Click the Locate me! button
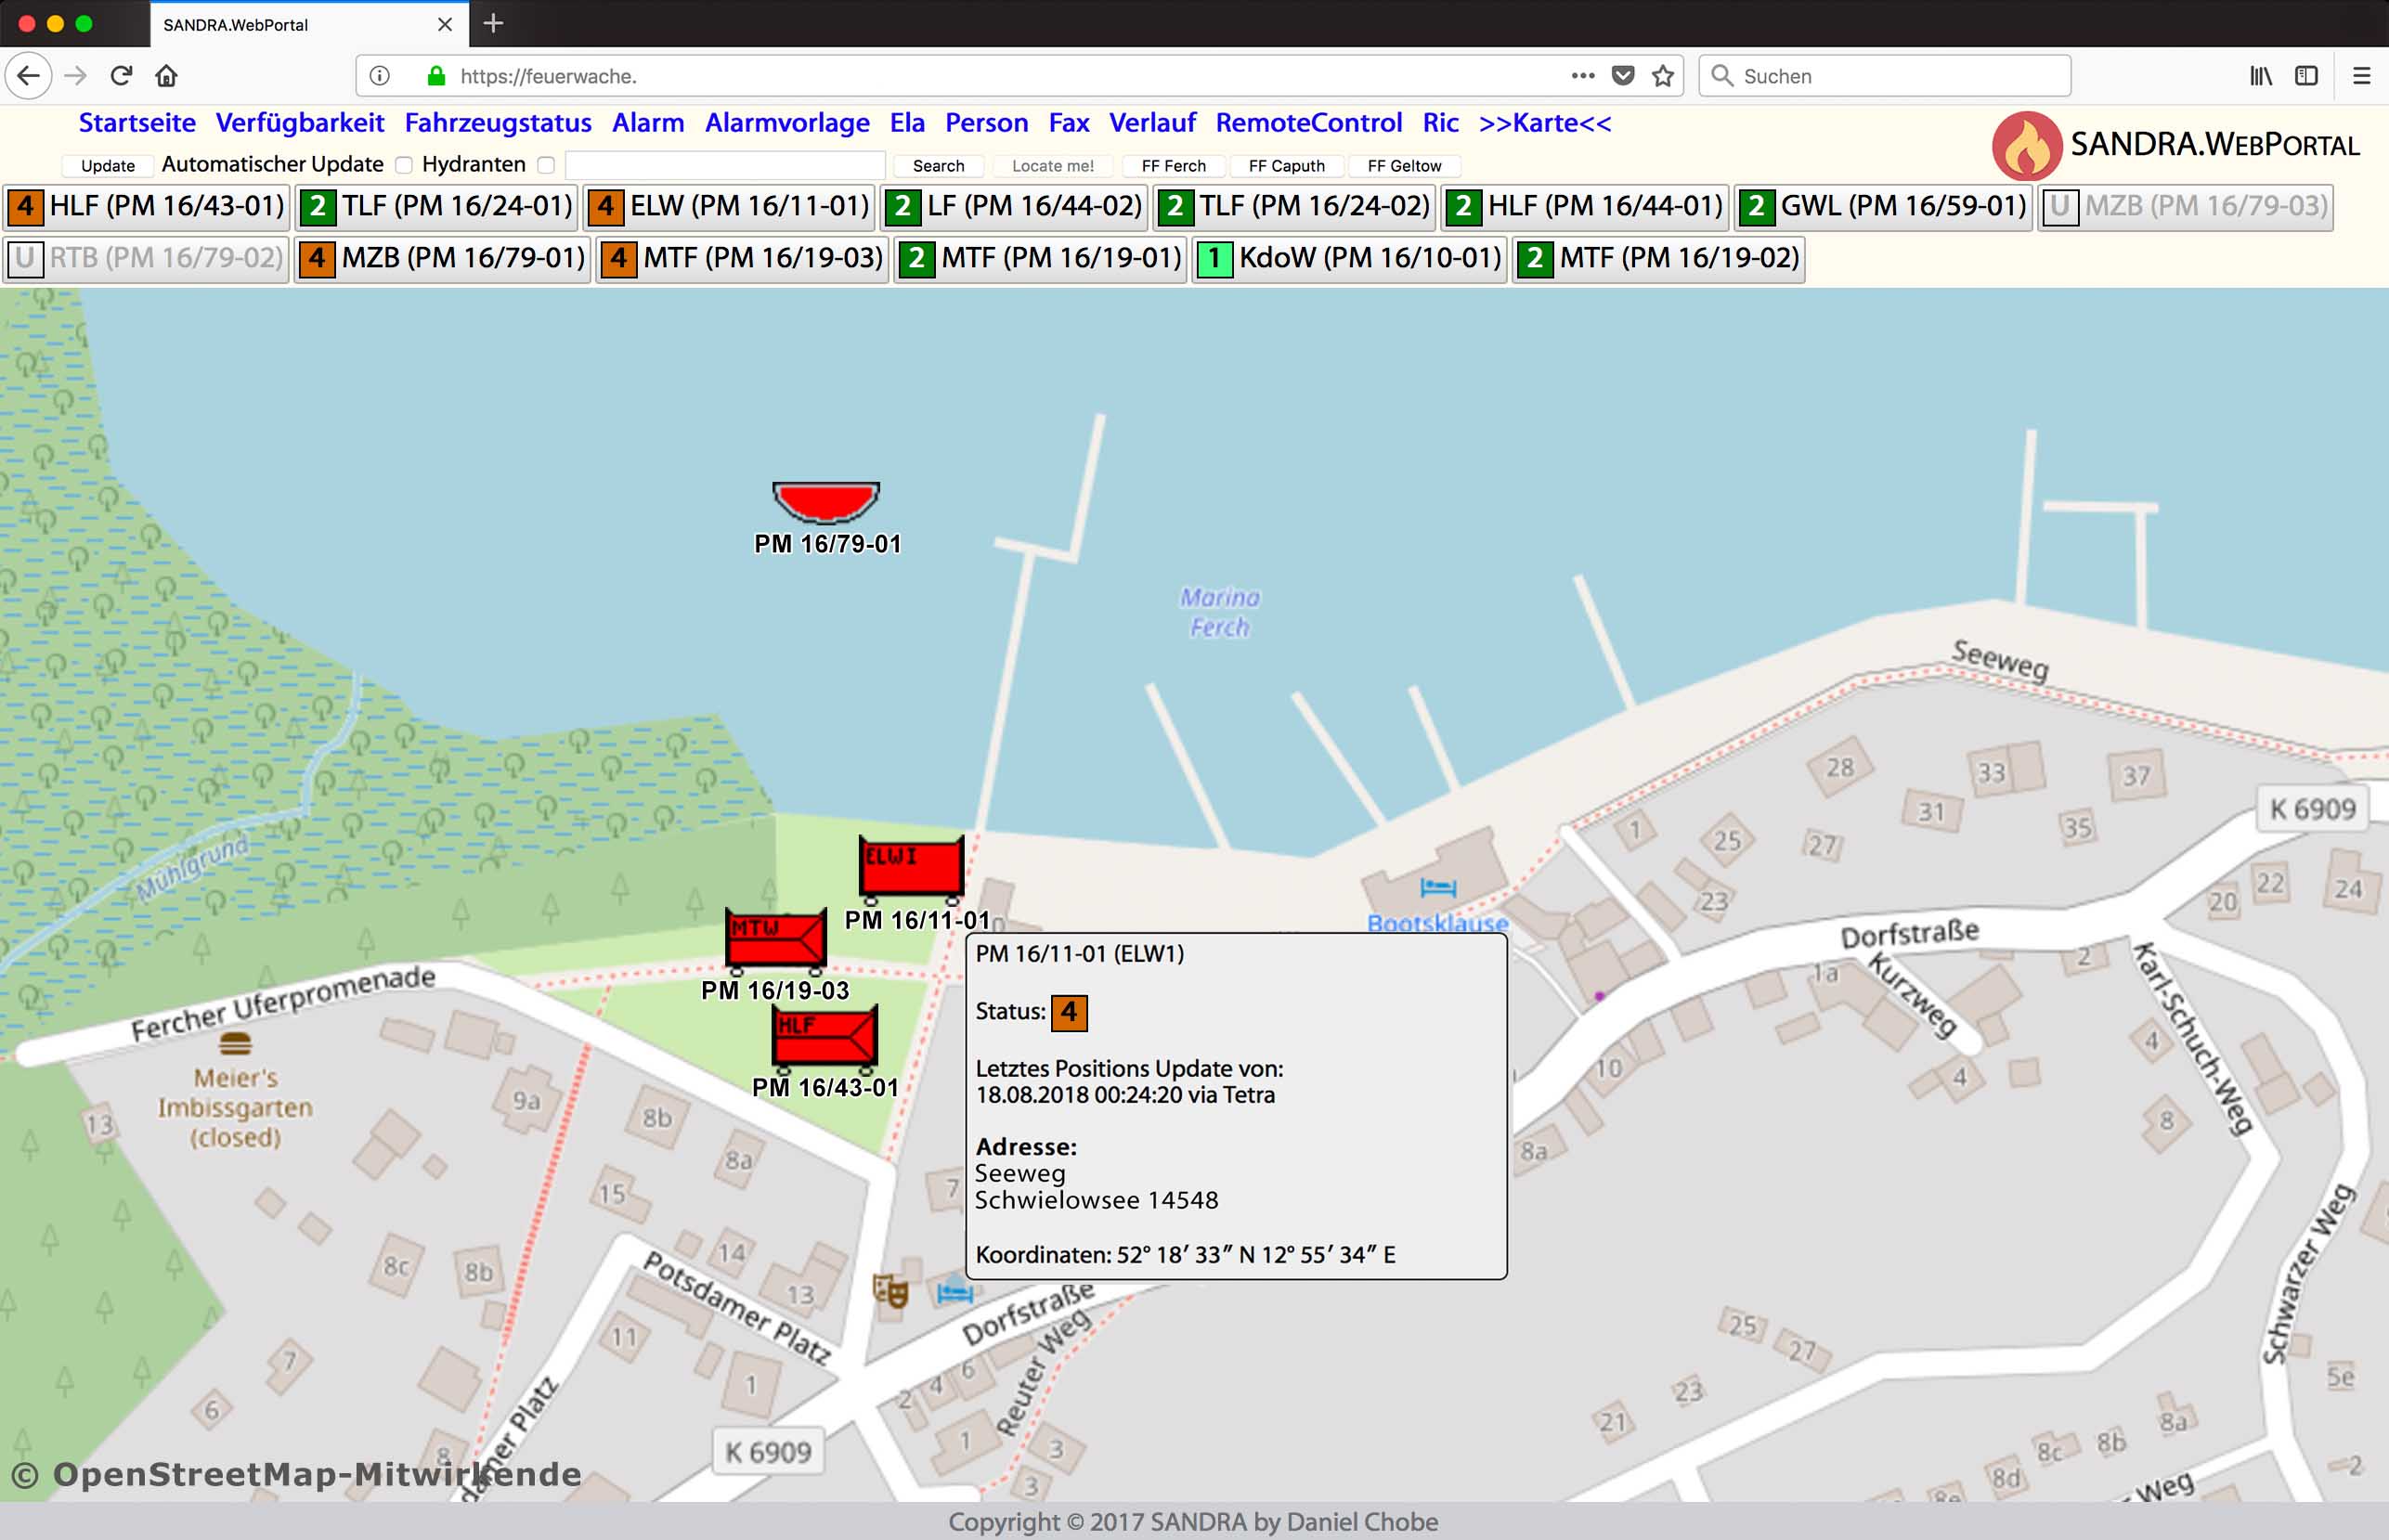Screen dimensions: 2389x1540 1053,166
